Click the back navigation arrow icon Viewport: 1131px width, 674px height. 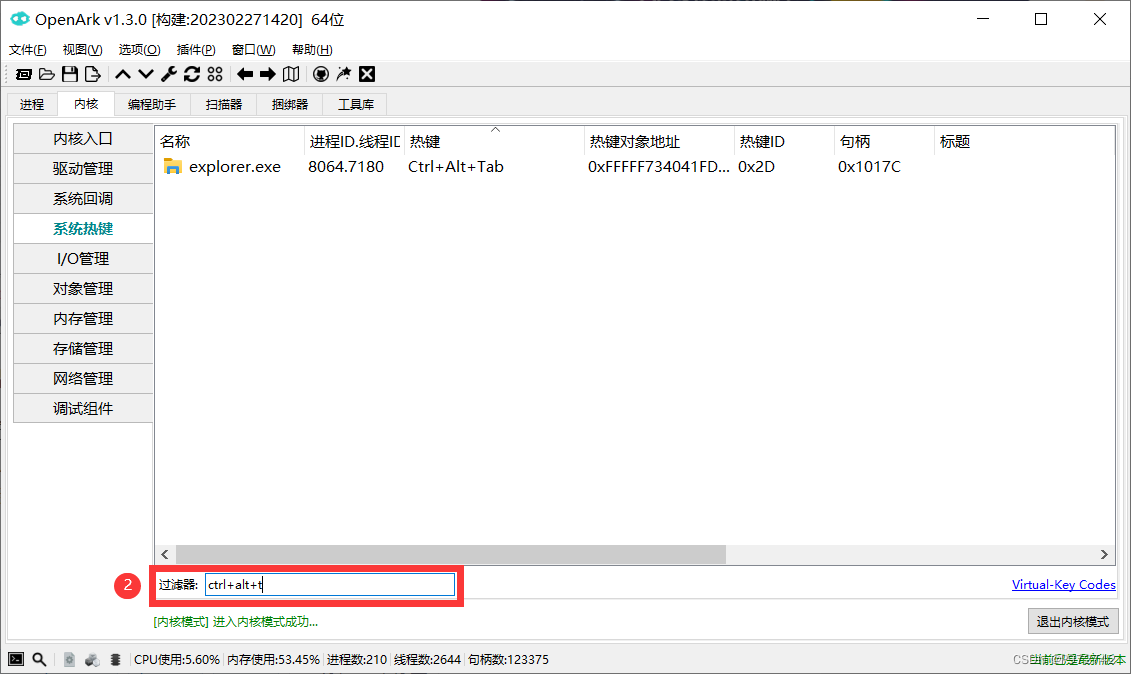(243, 73)
